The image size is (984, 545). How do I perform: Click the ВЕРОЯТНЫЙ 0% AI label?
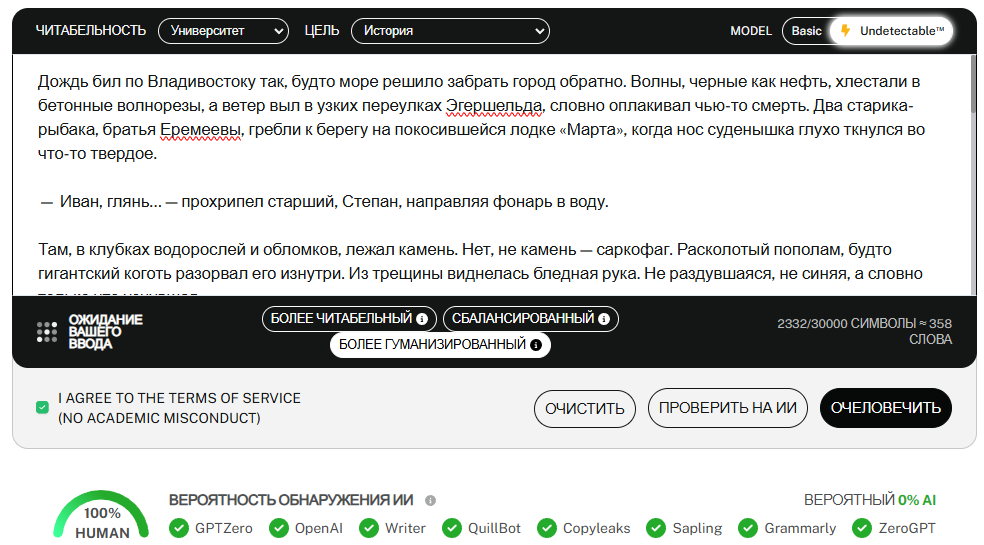pos(870,500)
